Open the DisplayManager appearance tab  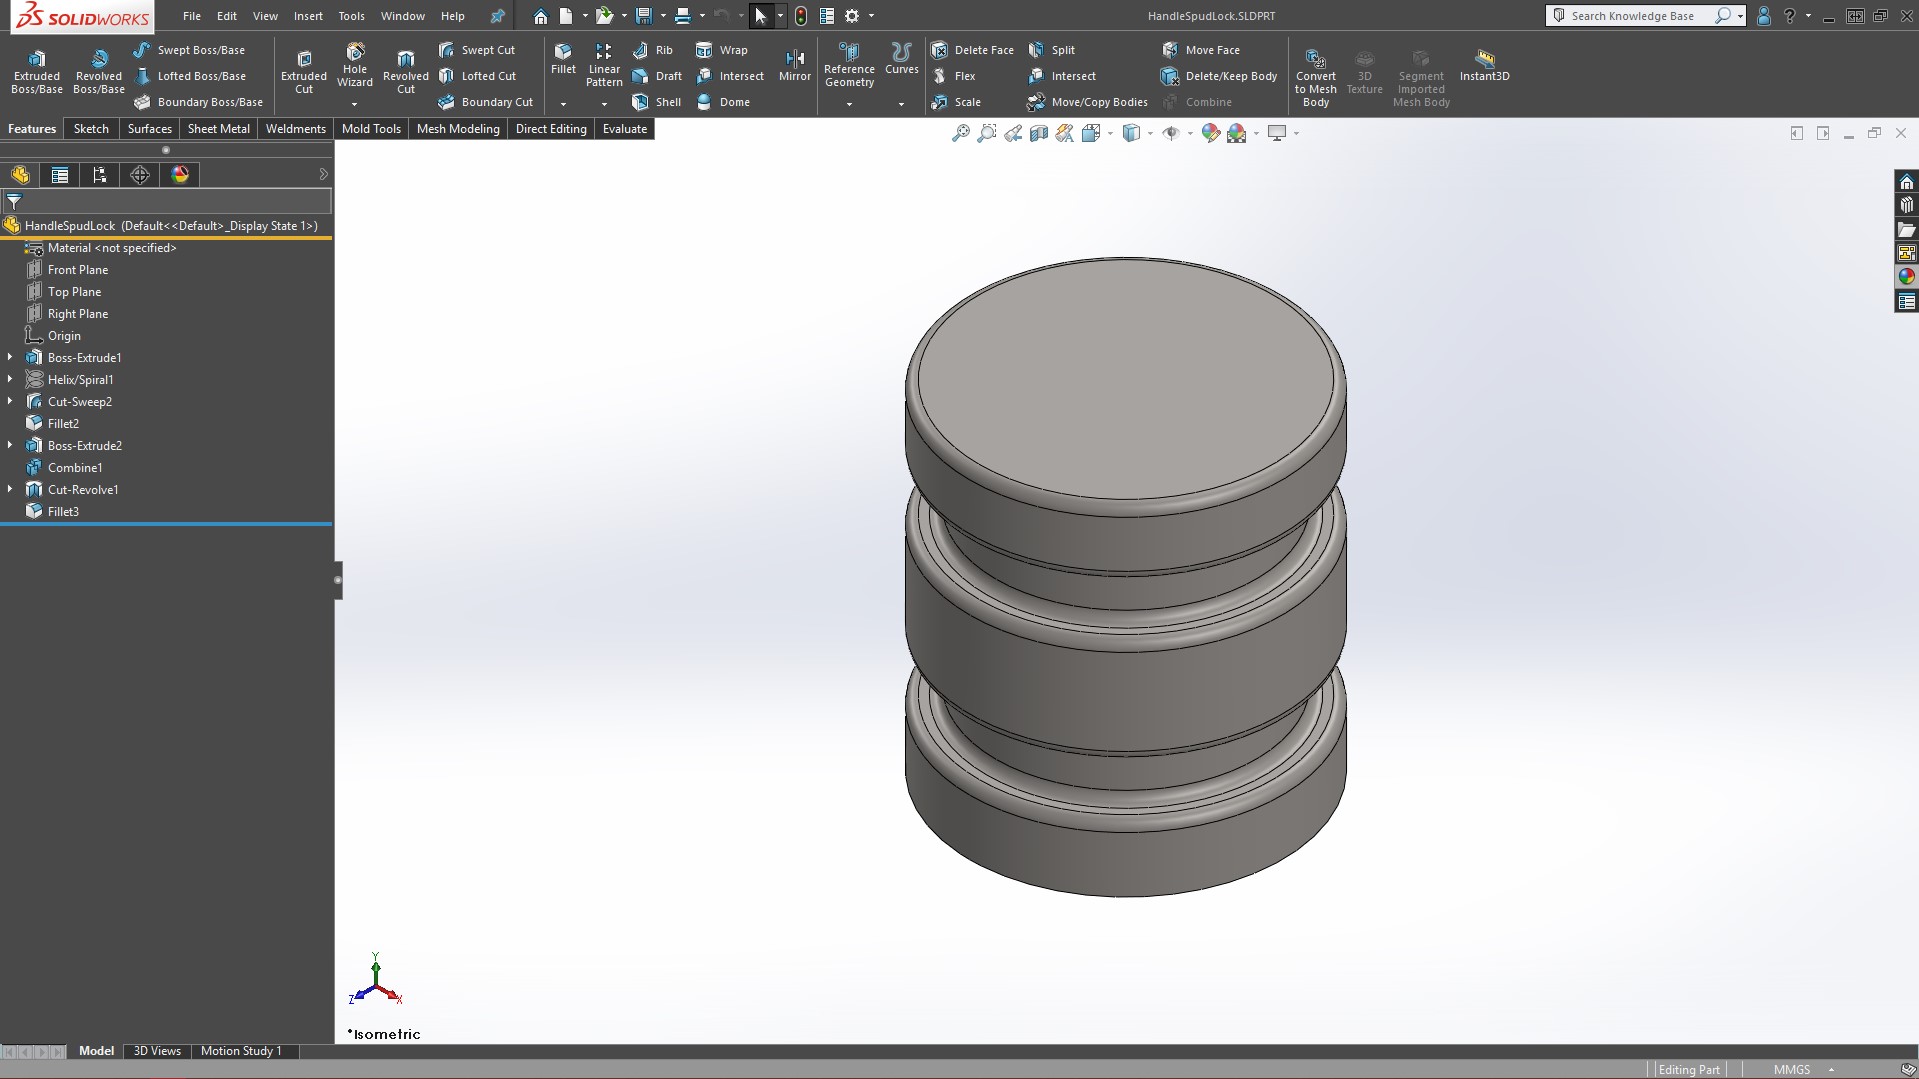[x=180, y=175]
